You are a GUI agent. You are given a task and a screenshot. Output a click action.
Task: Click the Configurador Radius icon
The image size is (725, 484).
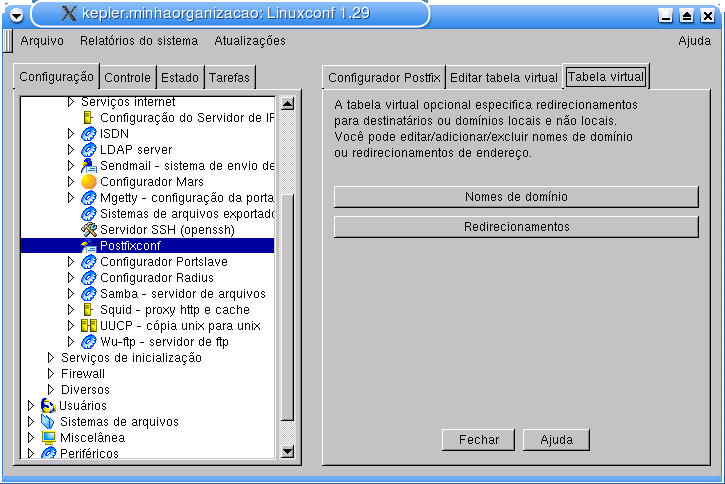click(88, 278)
